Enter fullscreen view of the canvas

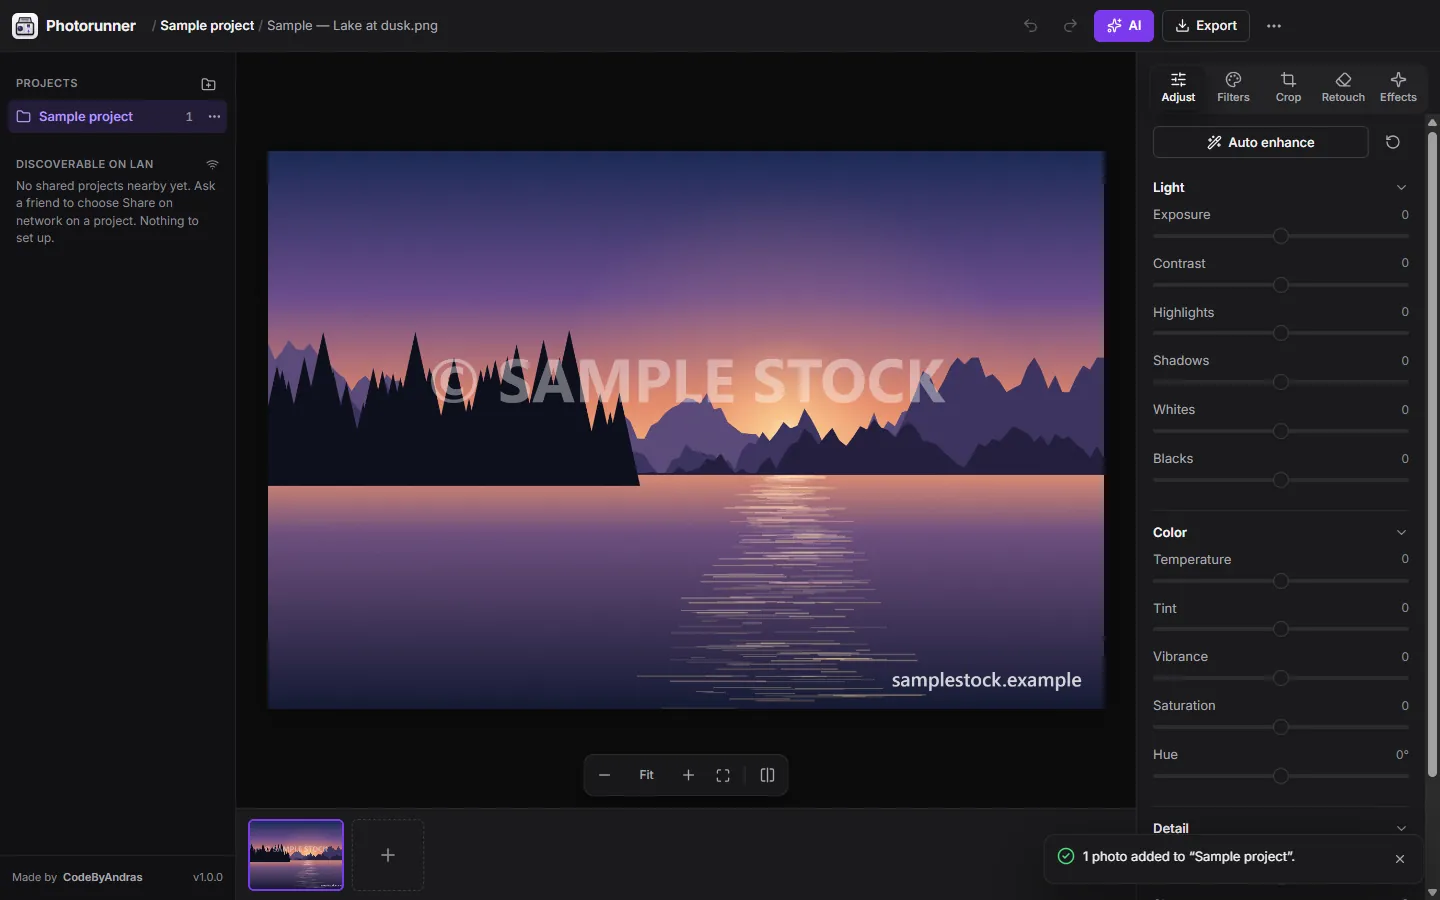[723, 775]
